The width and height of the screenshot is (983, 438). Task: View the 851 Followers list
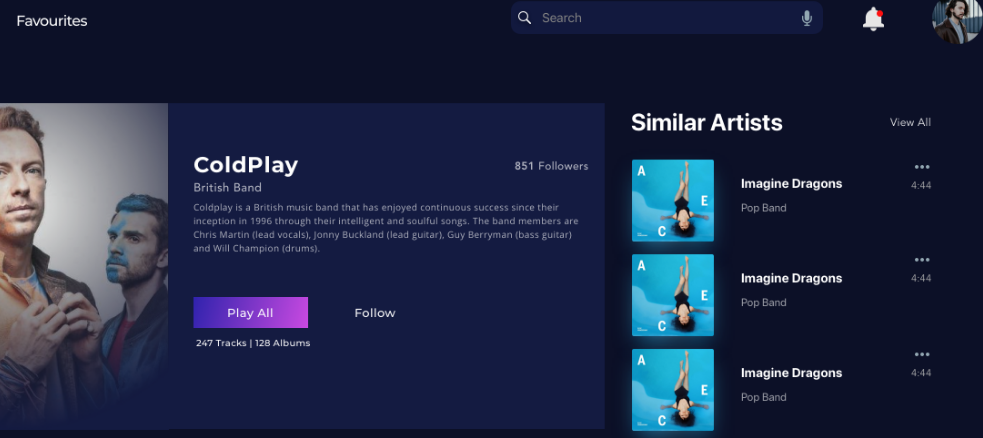[551, 166]
